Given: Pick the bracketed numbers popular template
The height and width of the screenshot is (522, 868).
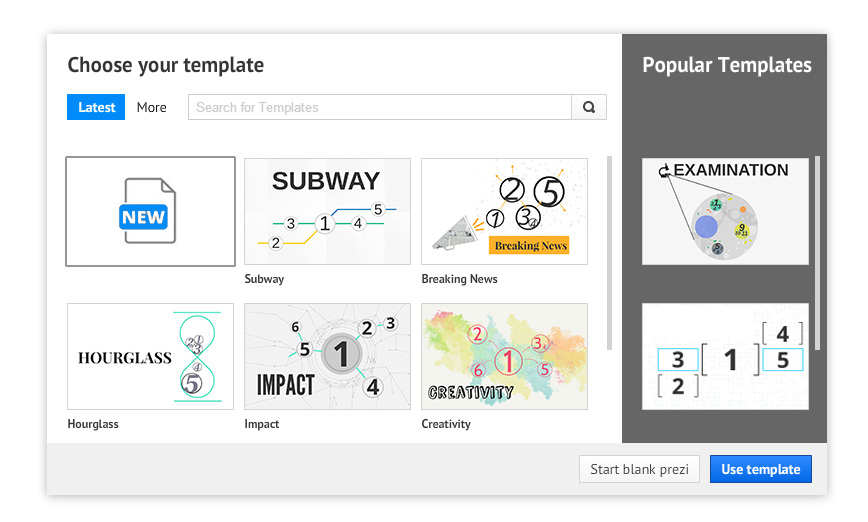Looking at the screenshot, I should point(725,356).
